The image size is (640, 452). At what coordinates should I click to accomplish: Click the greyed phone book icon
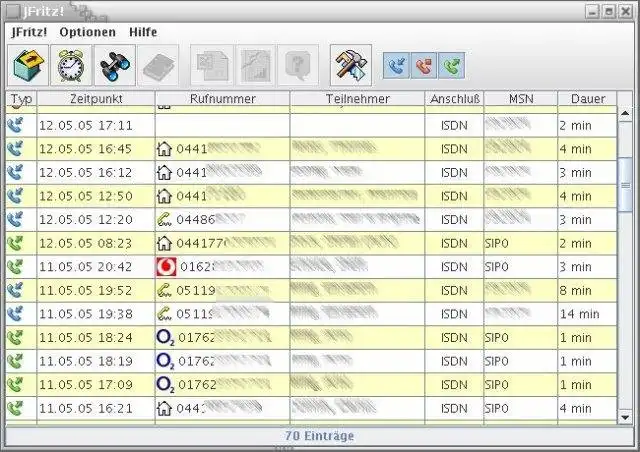click(x=159, y=65)
